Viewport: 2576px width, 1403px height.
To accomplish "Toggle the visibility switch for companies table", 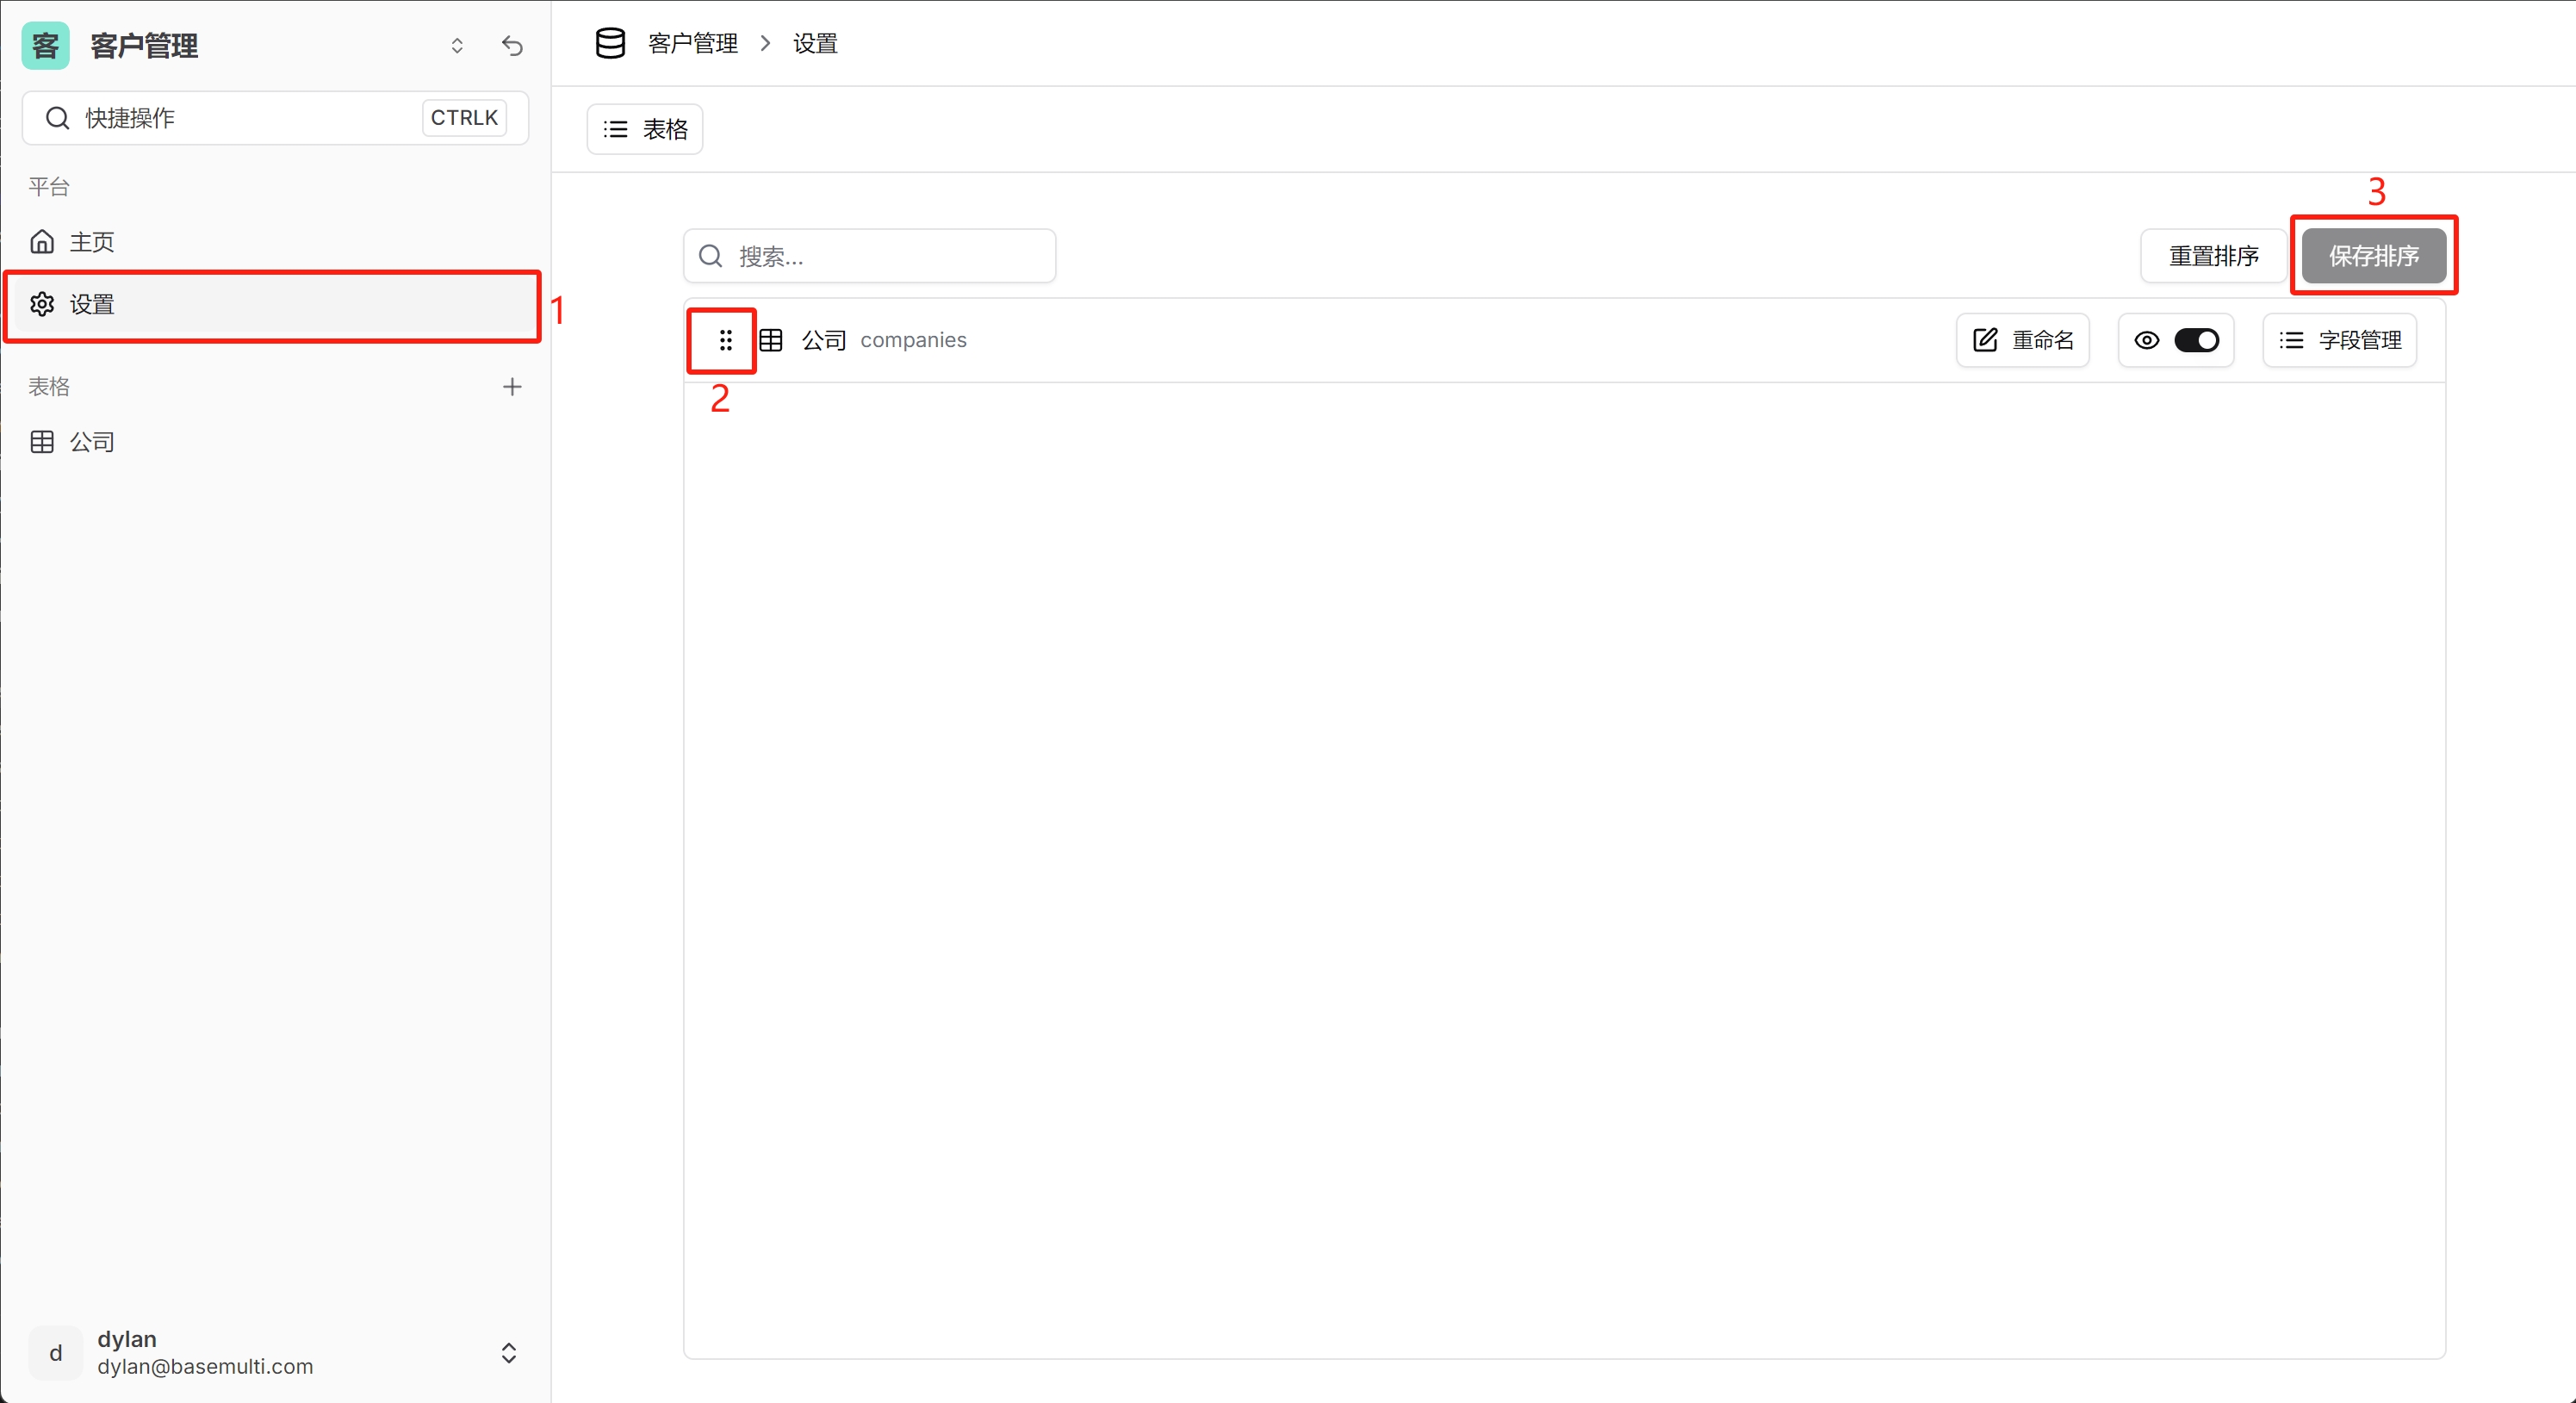I will [2198, 340].
